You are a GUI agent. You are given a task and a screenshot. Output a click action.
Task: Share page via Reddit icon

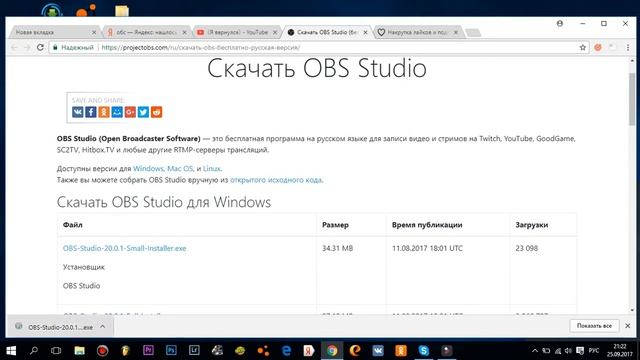point(156,112)
